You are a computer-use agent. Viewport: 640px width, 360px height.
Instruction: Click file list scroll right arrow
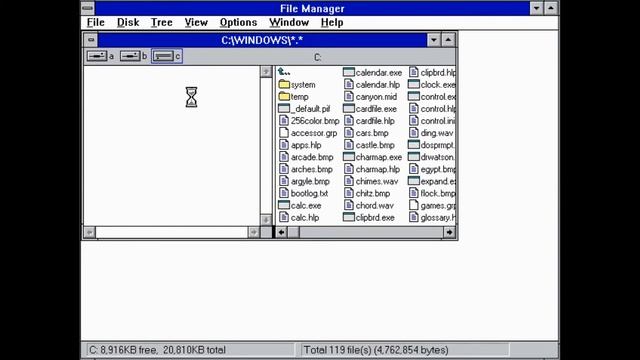(449, 232)
